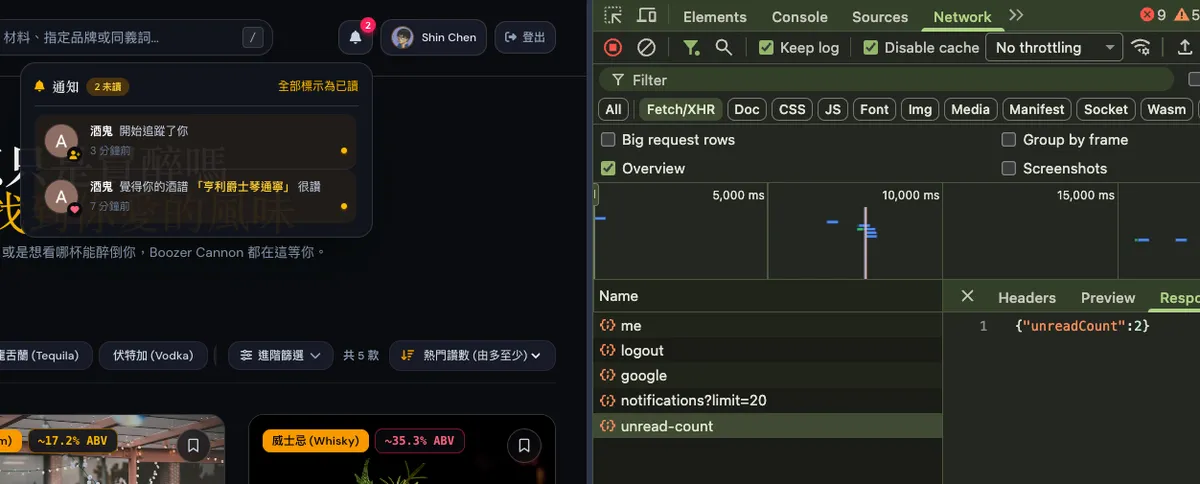The width and height of the screenshot is (1200, 484).
Task: Click the network overview timeline
Action: click(897, 231)
